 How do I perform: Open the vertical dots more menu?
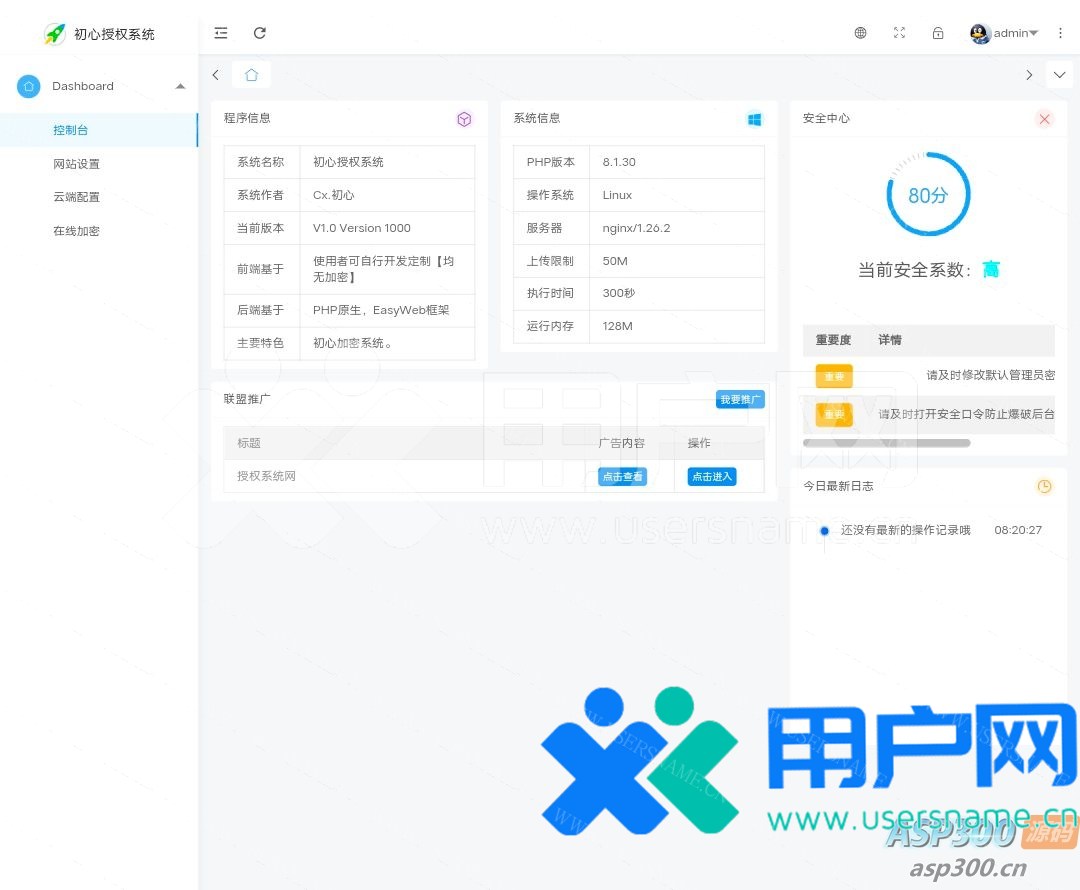[1060, 33]
